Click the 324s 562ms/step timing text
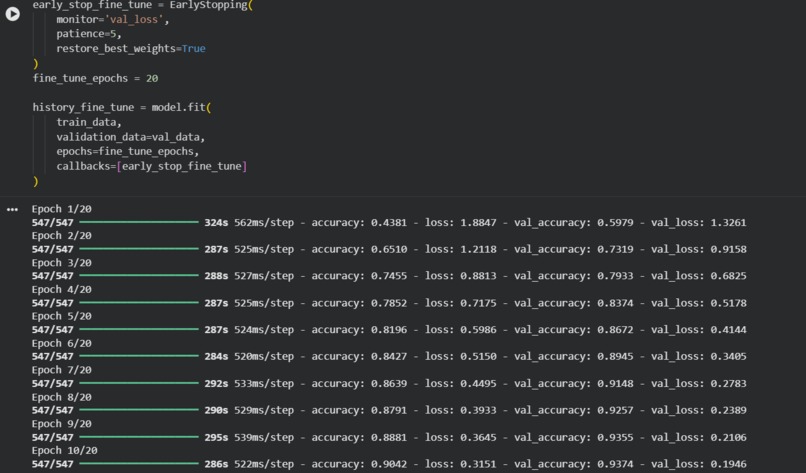The height and width of the screenshot is (473, 806). coord(249,223)
